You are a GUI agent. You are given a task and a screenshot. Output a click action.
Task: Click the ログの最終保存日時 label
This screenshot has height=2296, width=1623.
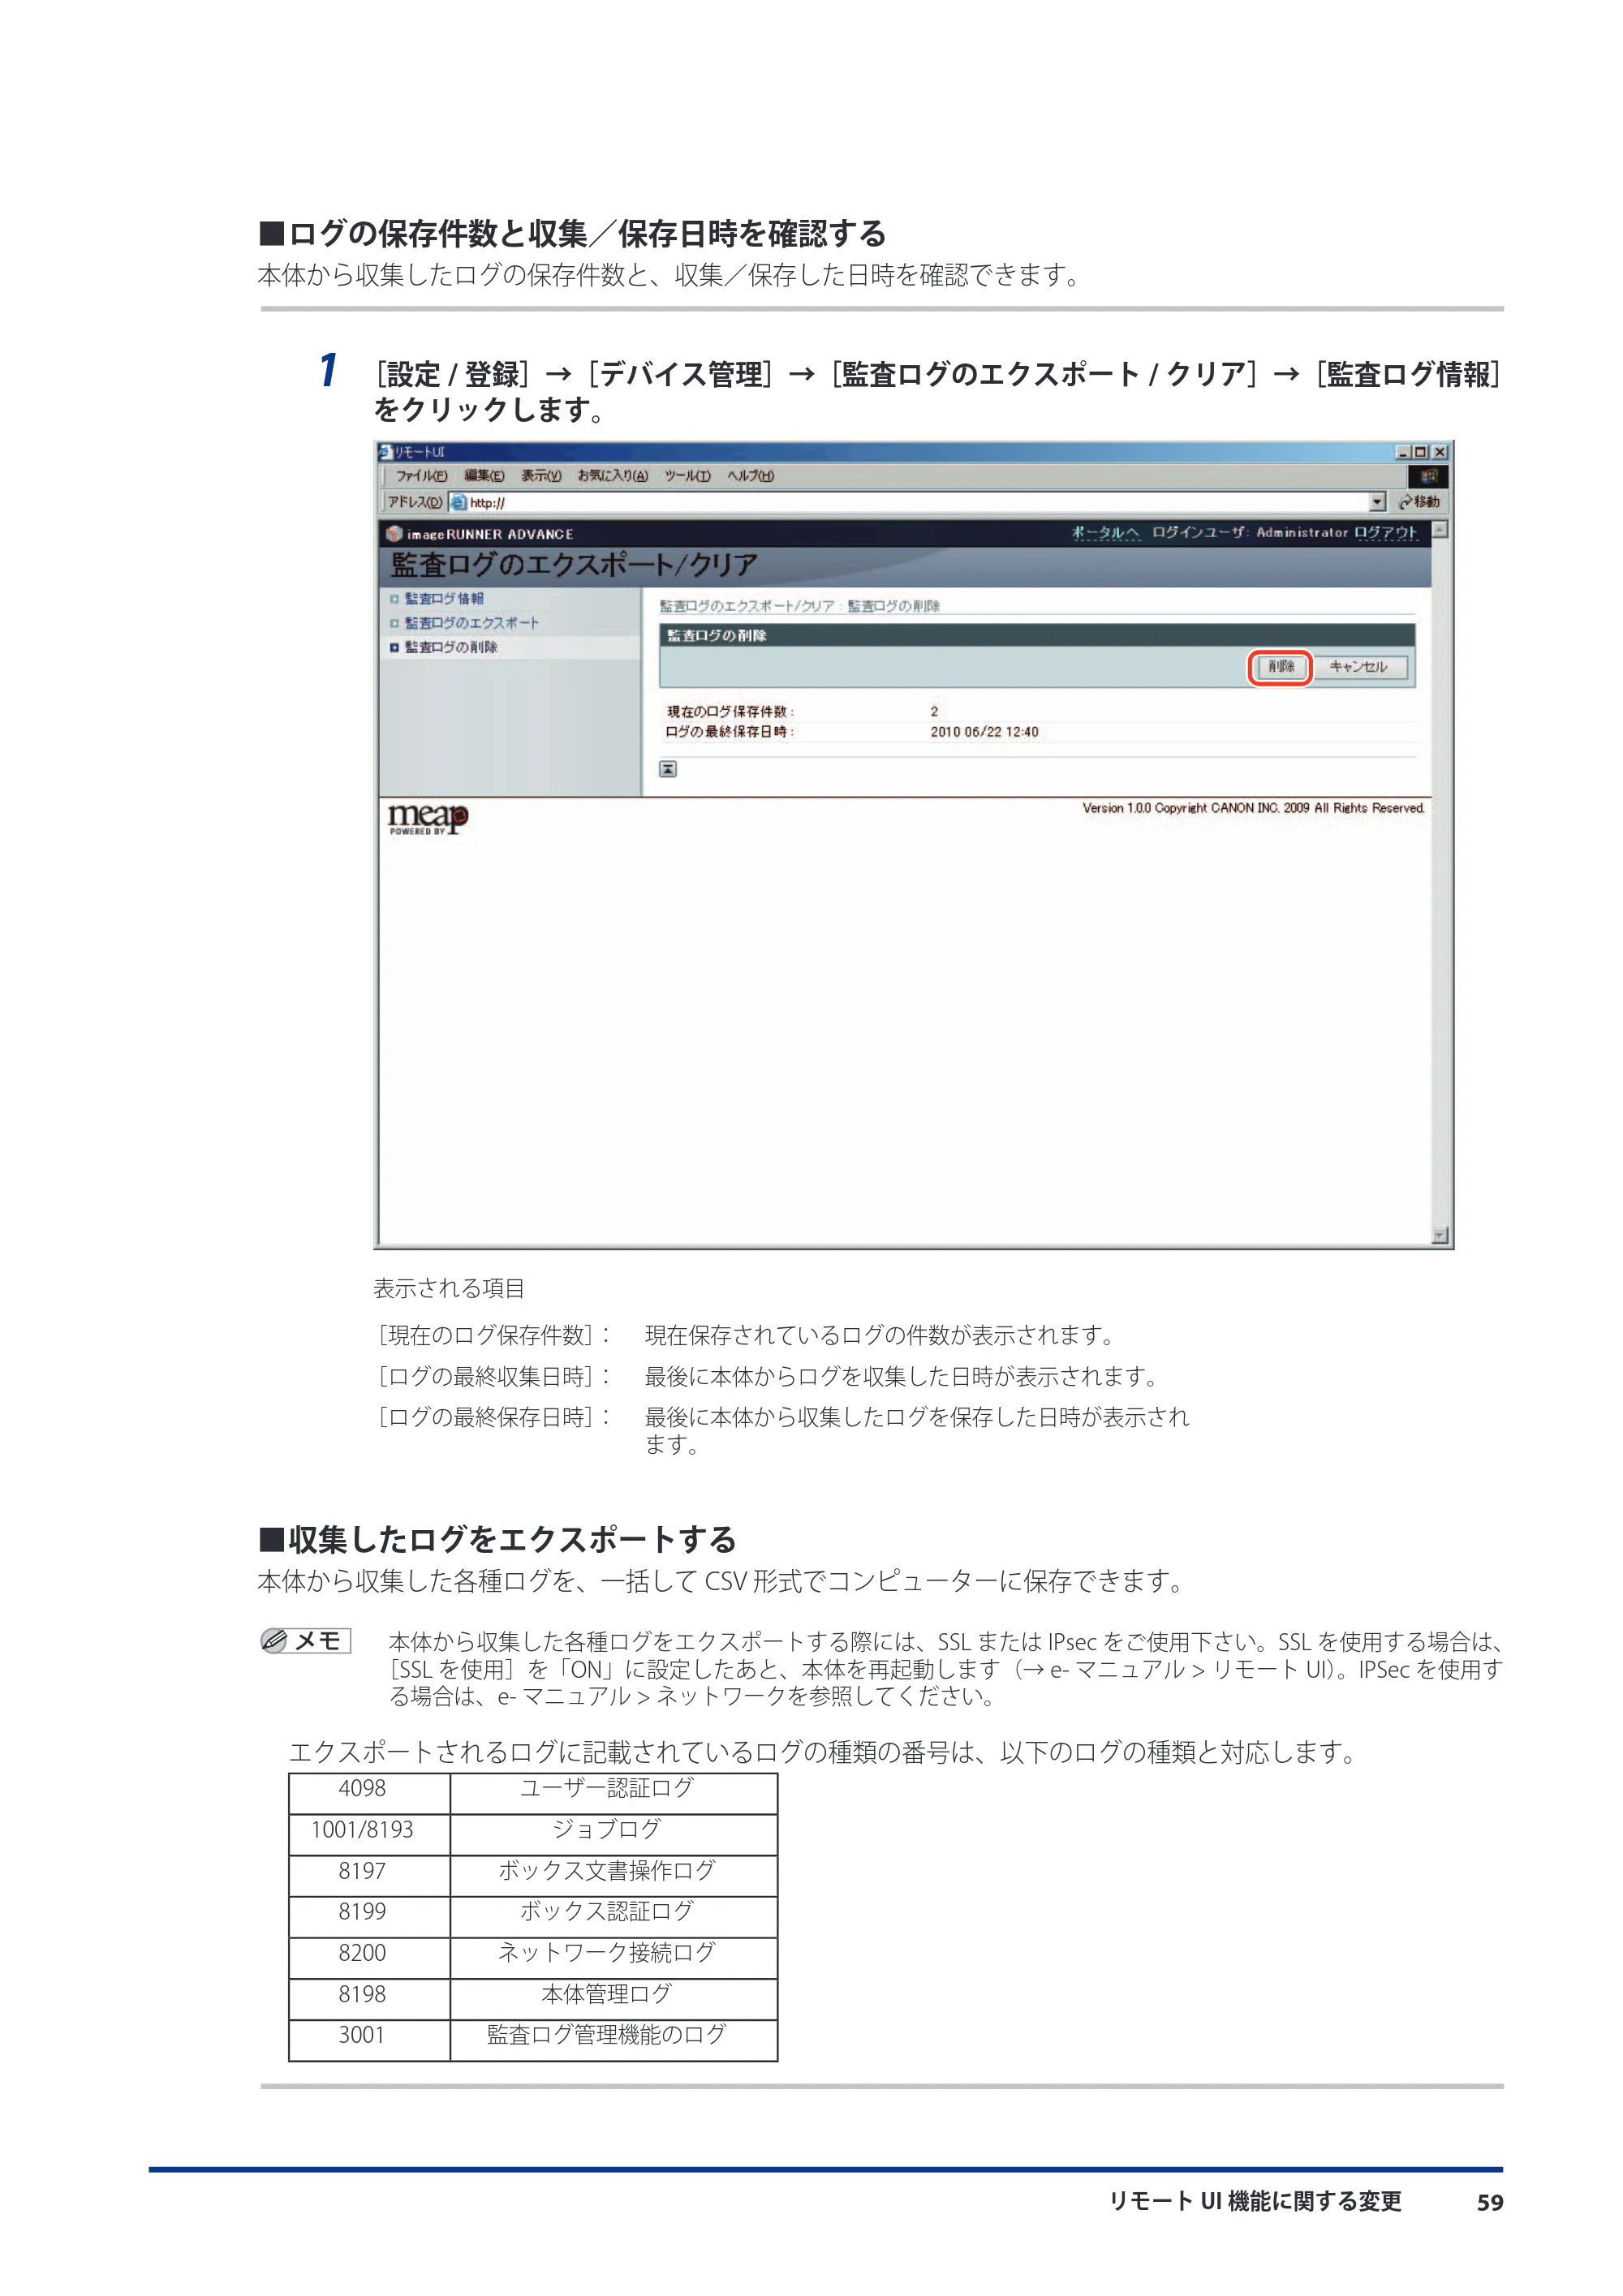[x=730, y=732]
